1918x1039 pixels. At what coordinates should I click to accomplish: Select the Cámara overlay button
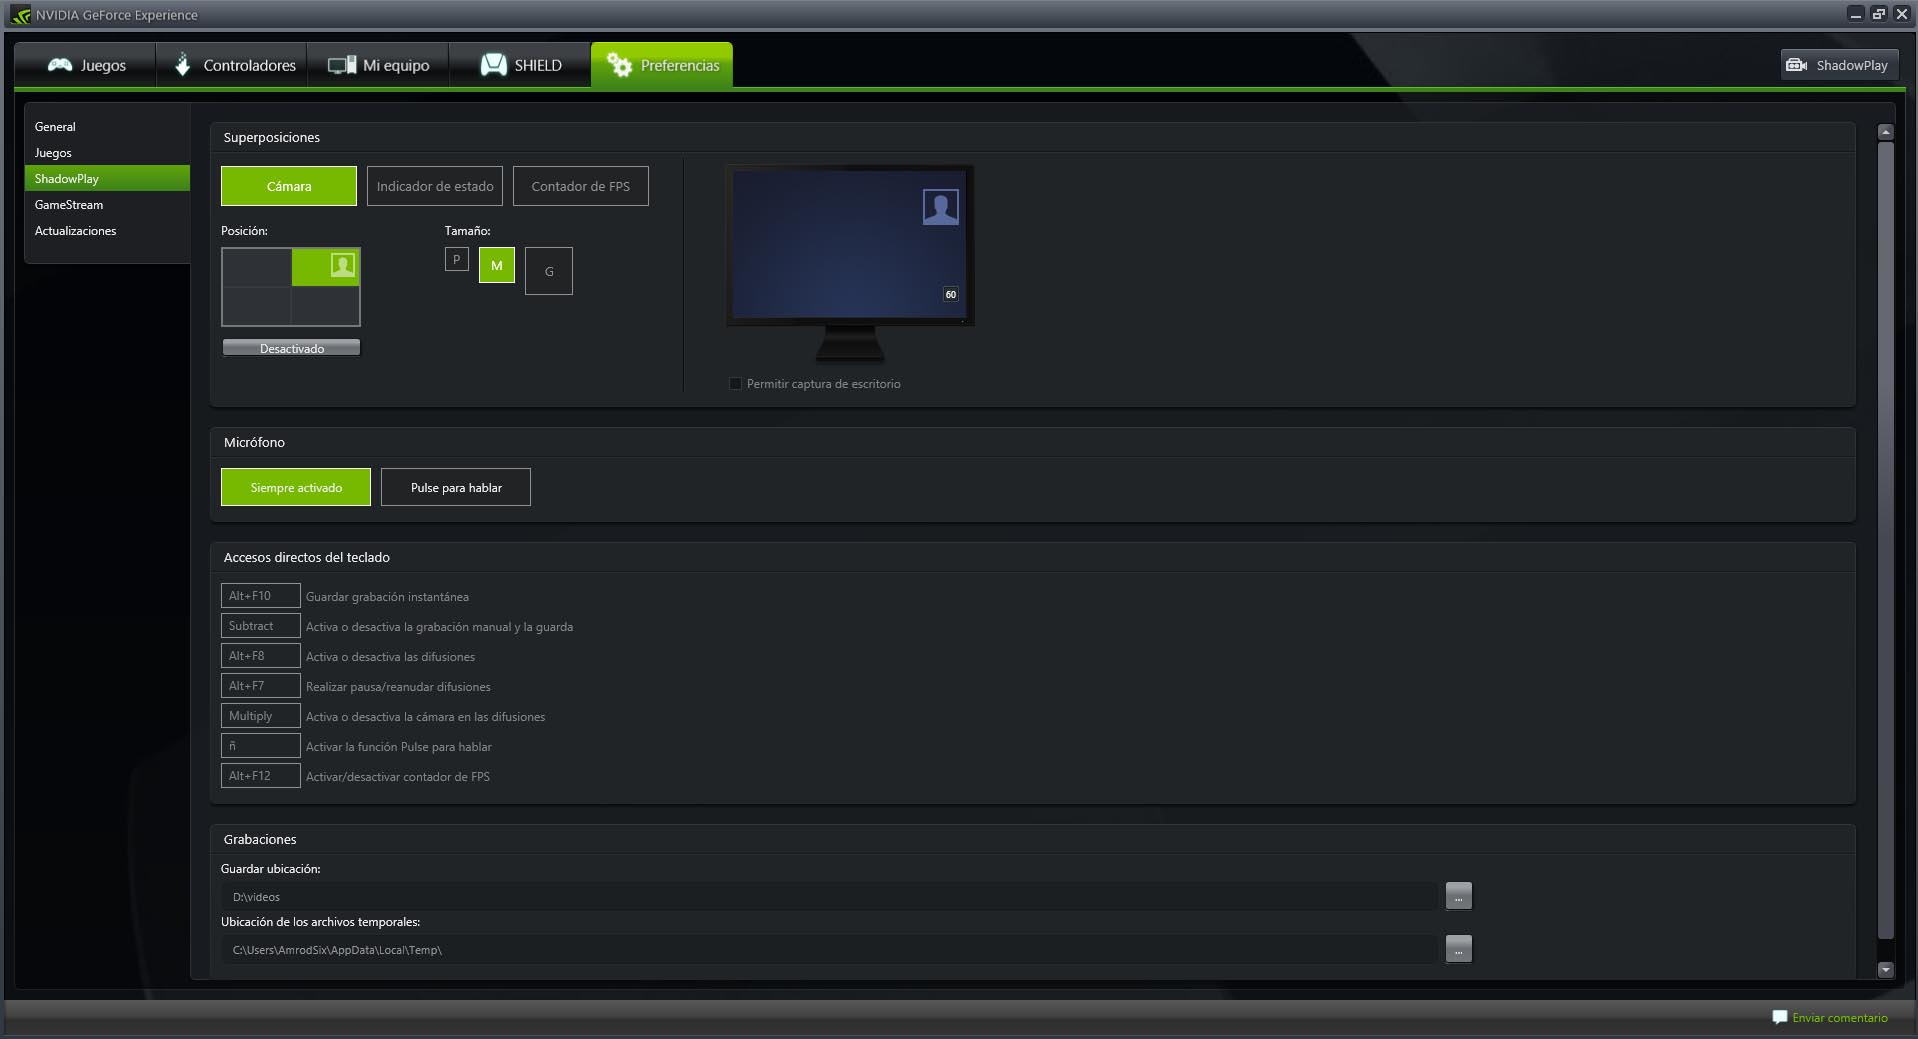(289, 186)
